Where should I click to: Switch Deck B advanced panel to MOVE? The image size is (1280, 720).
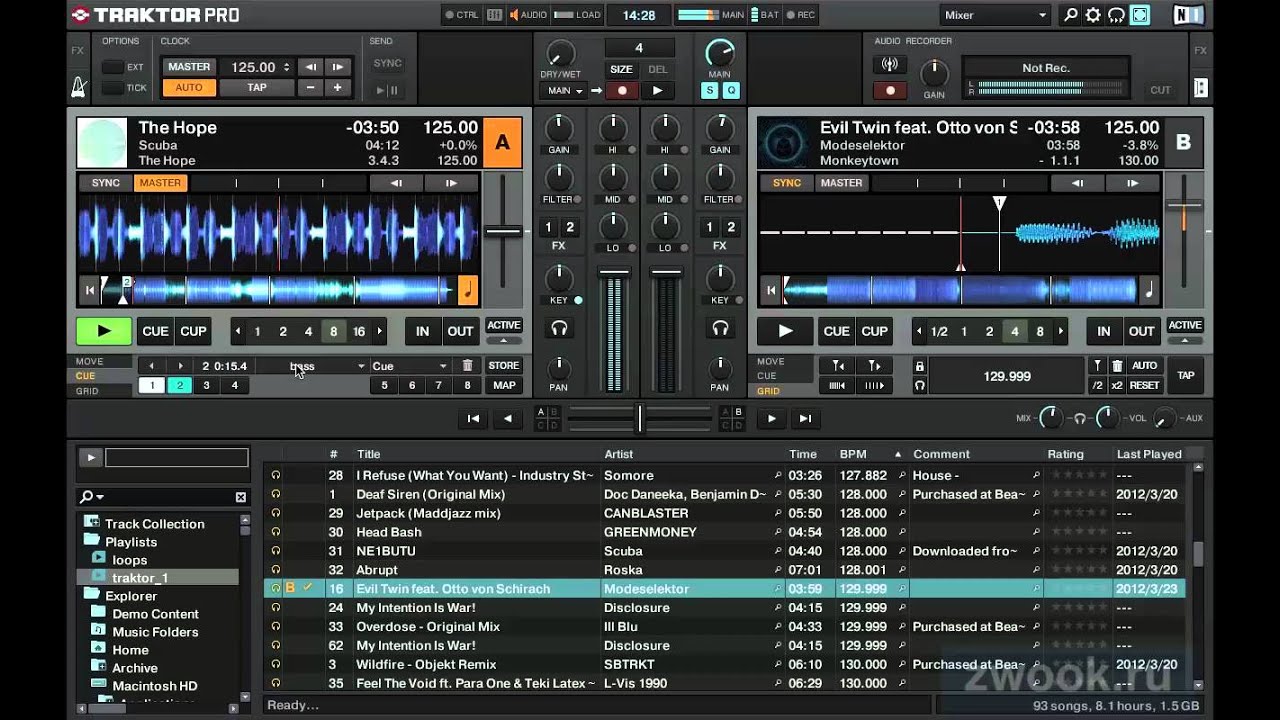(770, 361)
